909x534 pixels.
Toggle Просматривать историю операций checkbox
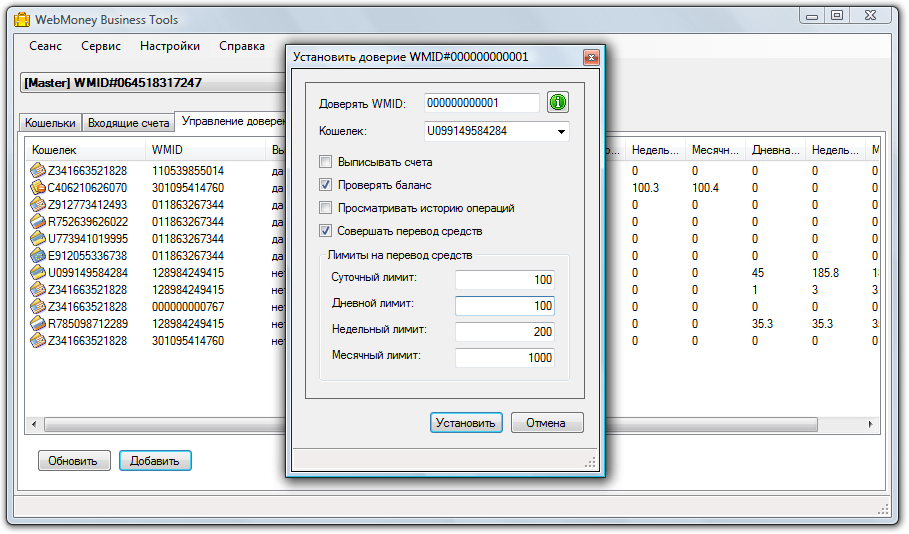325,208
